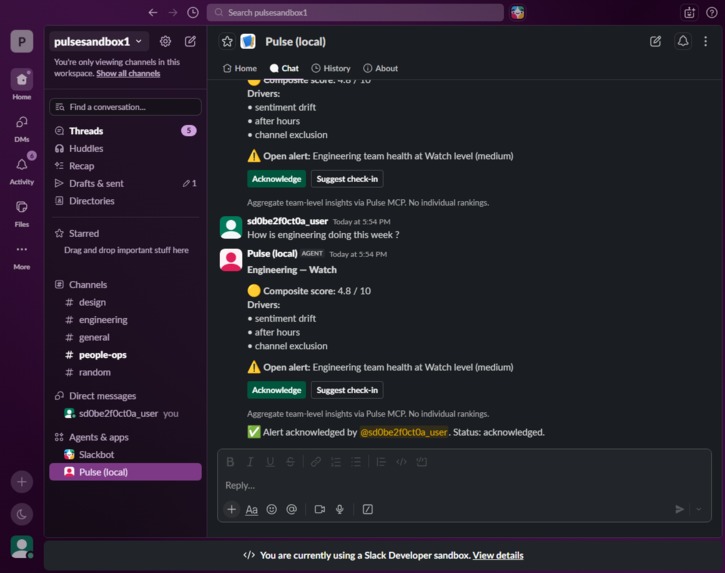Select pulsesandbox1 workspace tile P
Image resolution: width=725 pixels, height=573 pixels.
[x=22, y=42]
